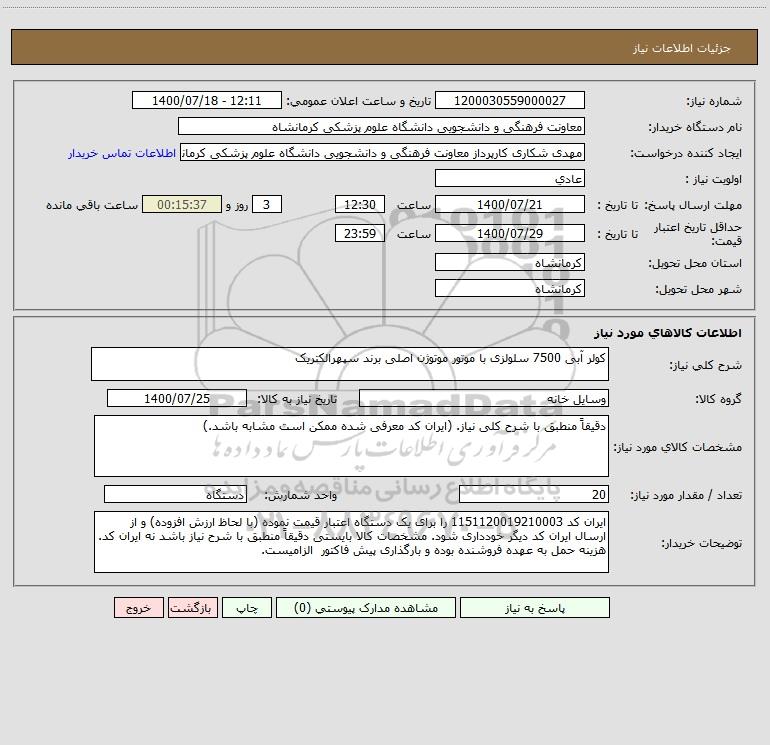770x745 pixels.
Task: Click the label استان محل تحویل
Action: [x=695, y=264]
